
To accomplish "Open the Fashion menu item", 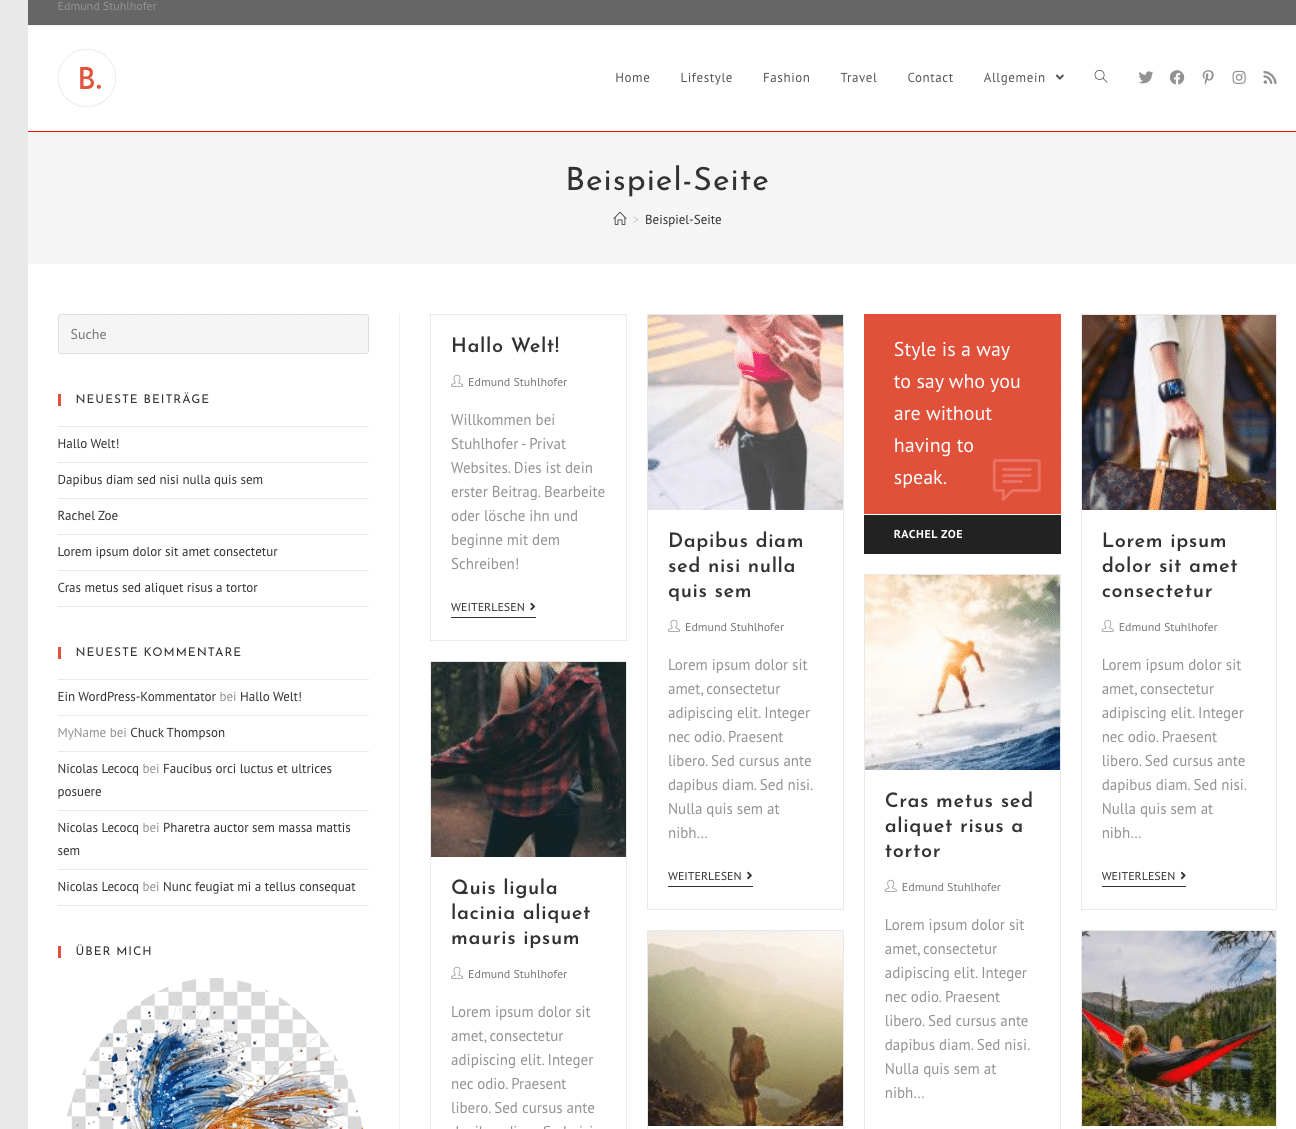I will click(x=786, y=78).
